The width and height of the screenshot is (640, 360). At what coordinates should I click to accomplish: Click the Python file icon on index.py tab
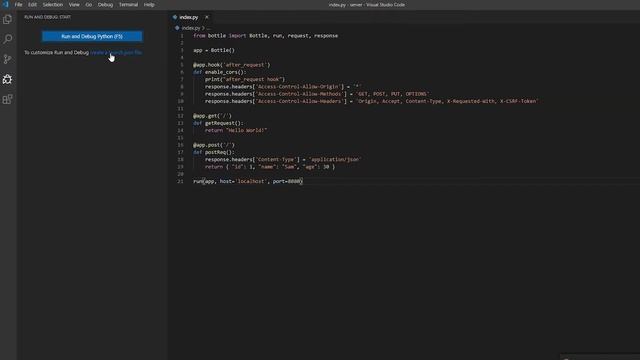point(175,17)
